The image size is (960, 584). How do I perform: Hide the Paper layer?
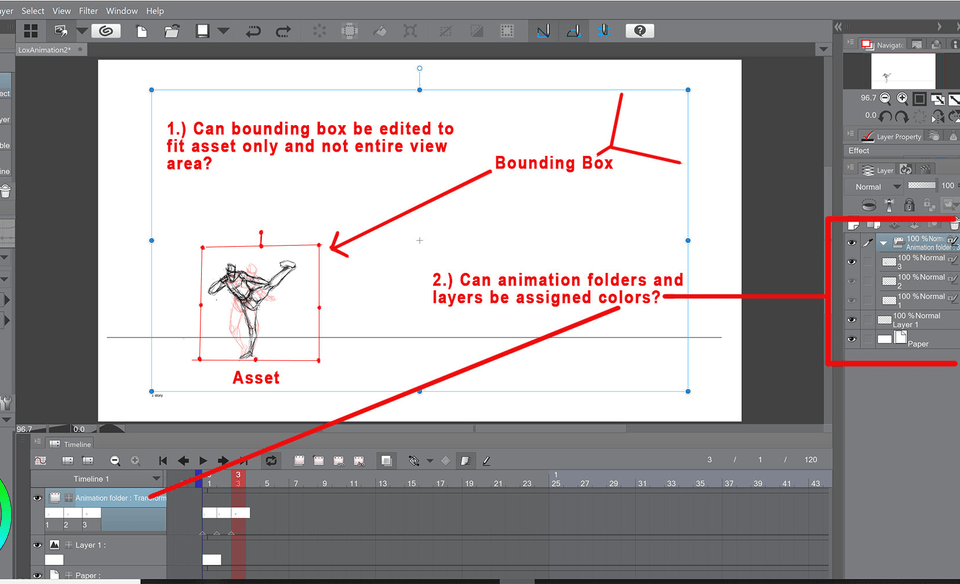[852, 338]
